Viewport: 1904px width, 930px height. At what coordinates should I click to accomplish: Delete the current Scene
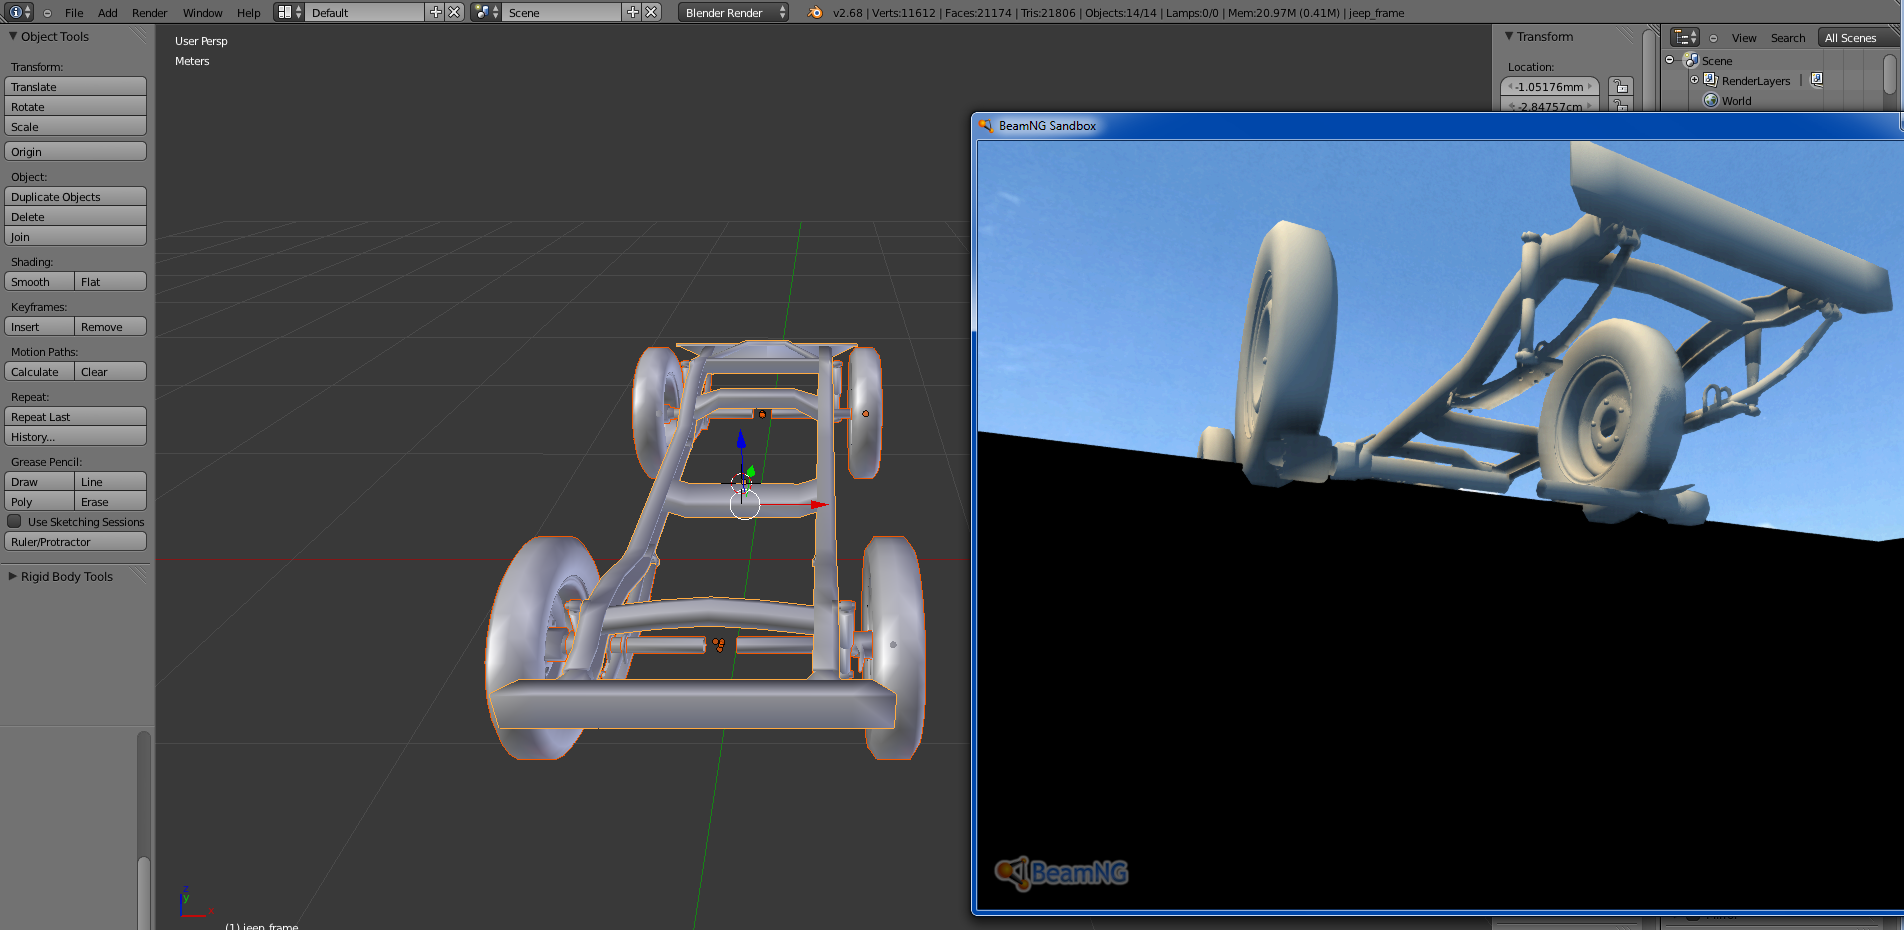click(651, 12)
